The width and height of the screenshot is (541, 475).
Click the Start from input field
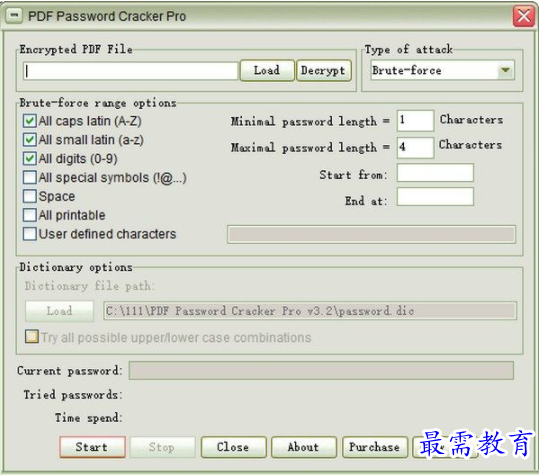(435, 173)
